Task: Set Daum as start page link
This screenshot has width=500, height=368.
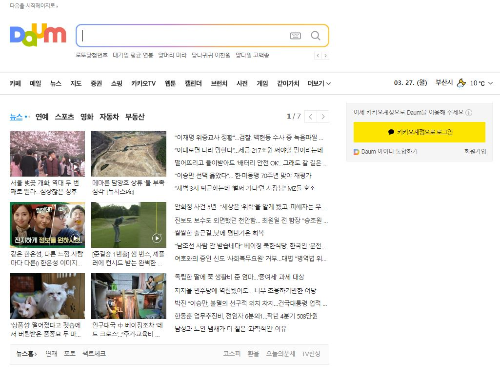Action: (33, 6)
